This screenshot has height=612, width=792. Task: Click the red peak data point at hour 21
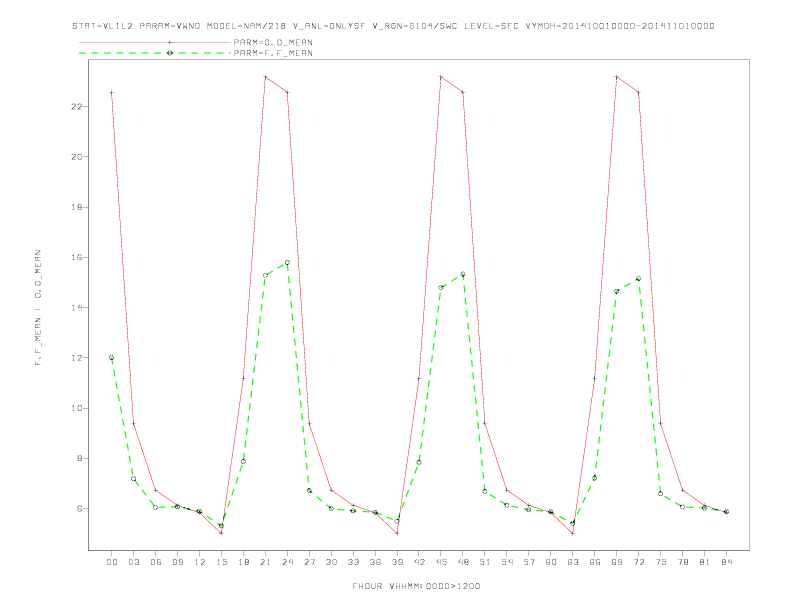[265, 77]
